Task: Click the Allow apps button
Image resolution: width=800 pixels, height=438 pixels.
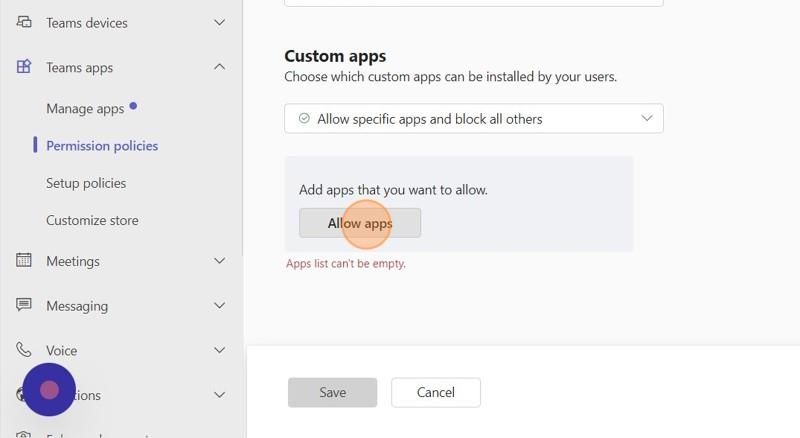Action: (360, 223)
